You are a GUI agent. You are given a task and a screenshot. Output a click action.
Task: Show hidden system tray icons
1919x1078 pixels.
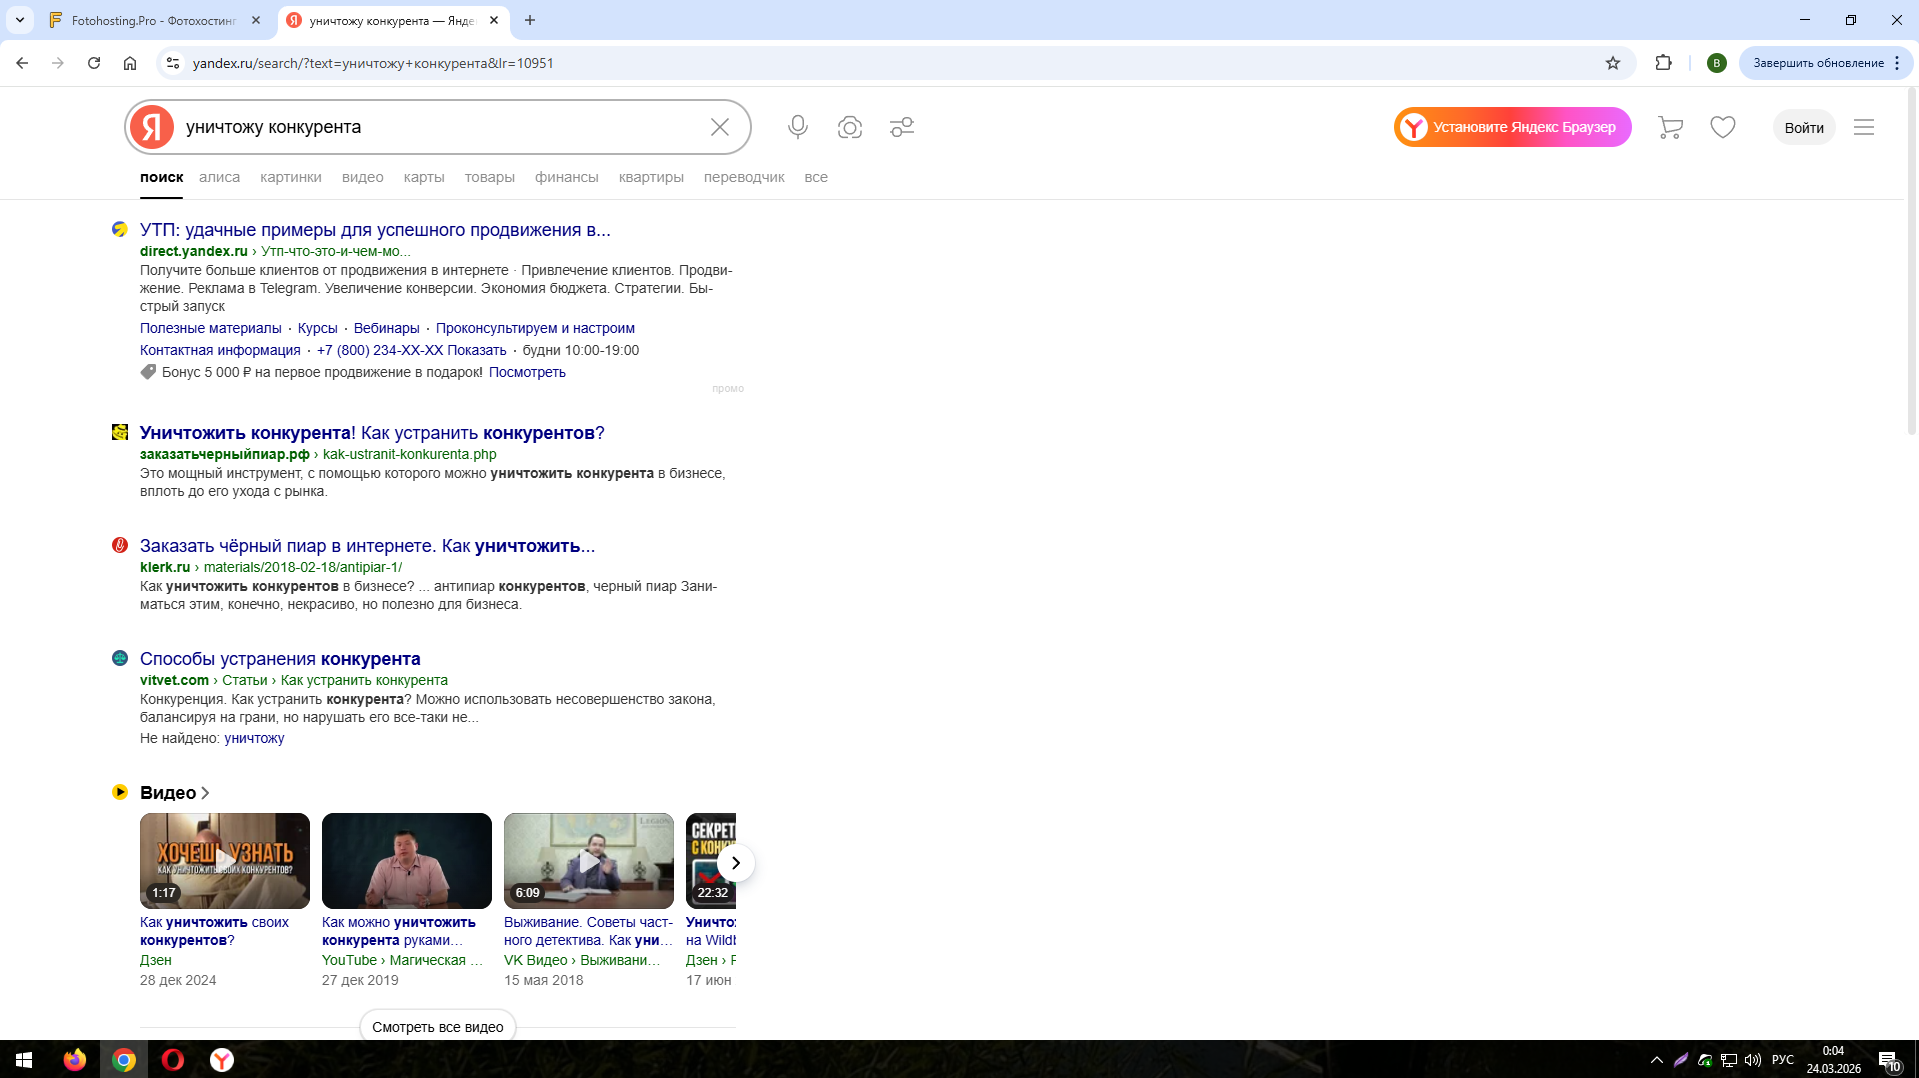(x=1656, y=1060)
